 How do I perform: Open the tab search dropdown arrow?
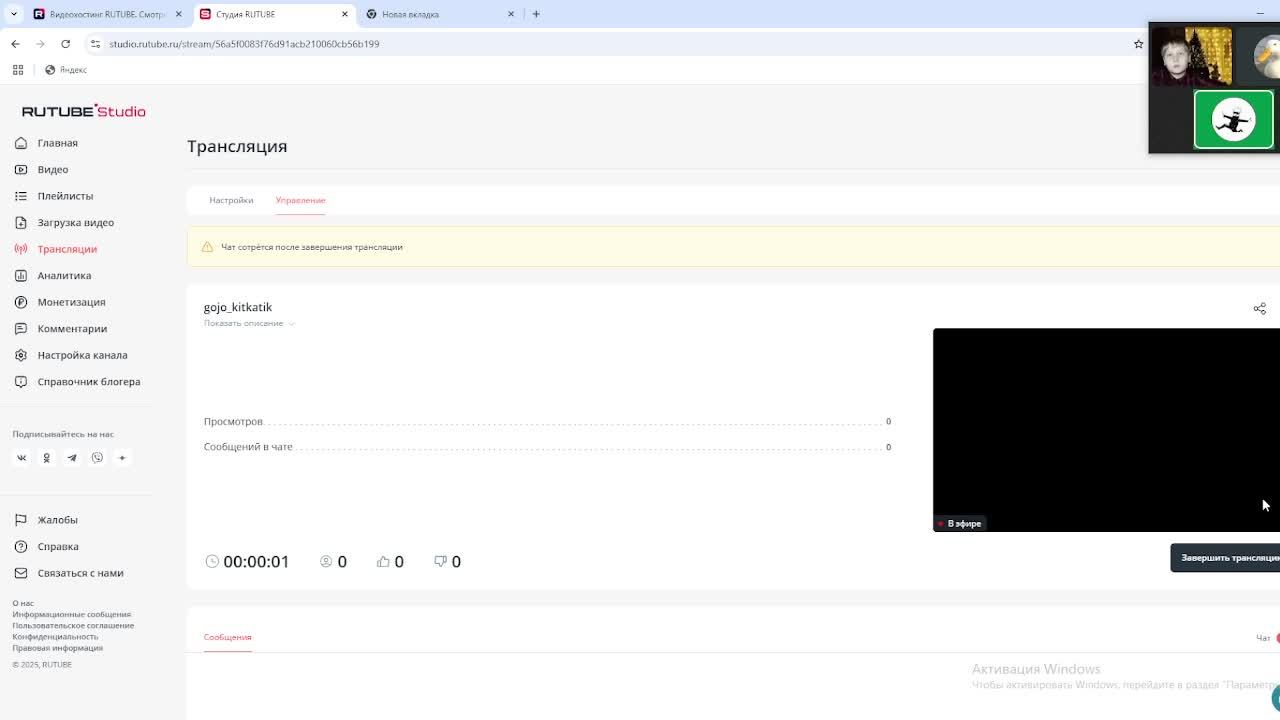pyautogui.click(x=14, y=14)
